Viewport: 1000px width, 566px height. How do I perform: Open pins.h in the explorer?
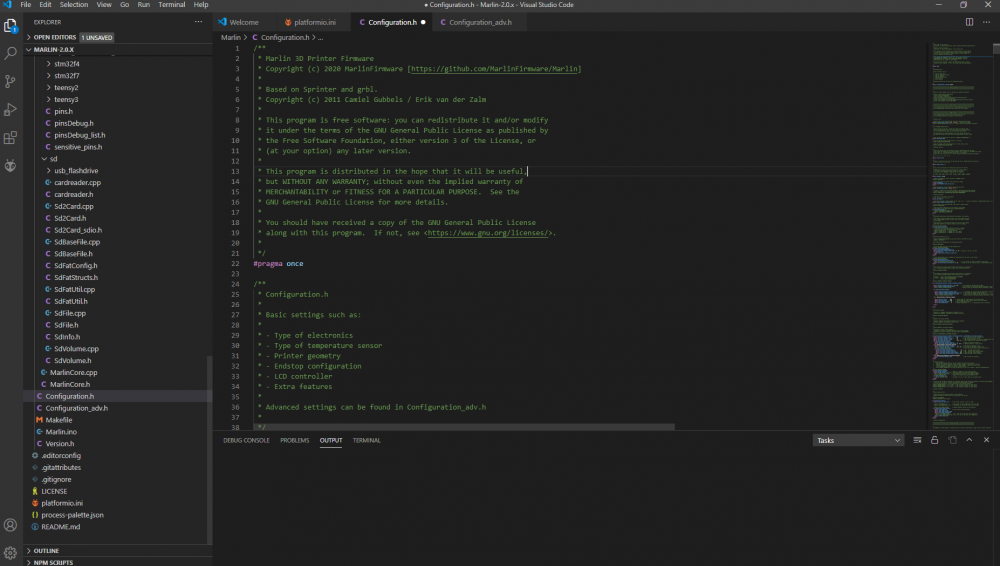pyautogui.click(x=63, y=111)
